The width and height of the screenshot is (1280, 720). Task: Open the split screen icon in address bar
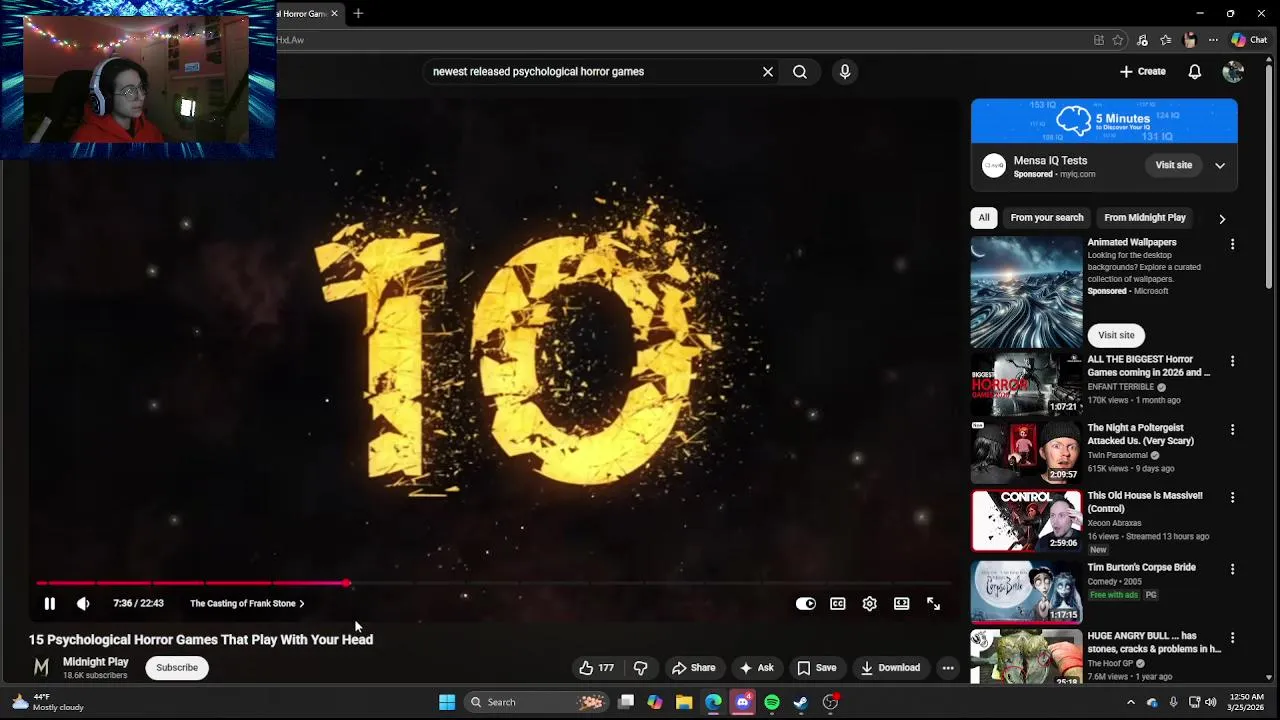point(1099,40)
